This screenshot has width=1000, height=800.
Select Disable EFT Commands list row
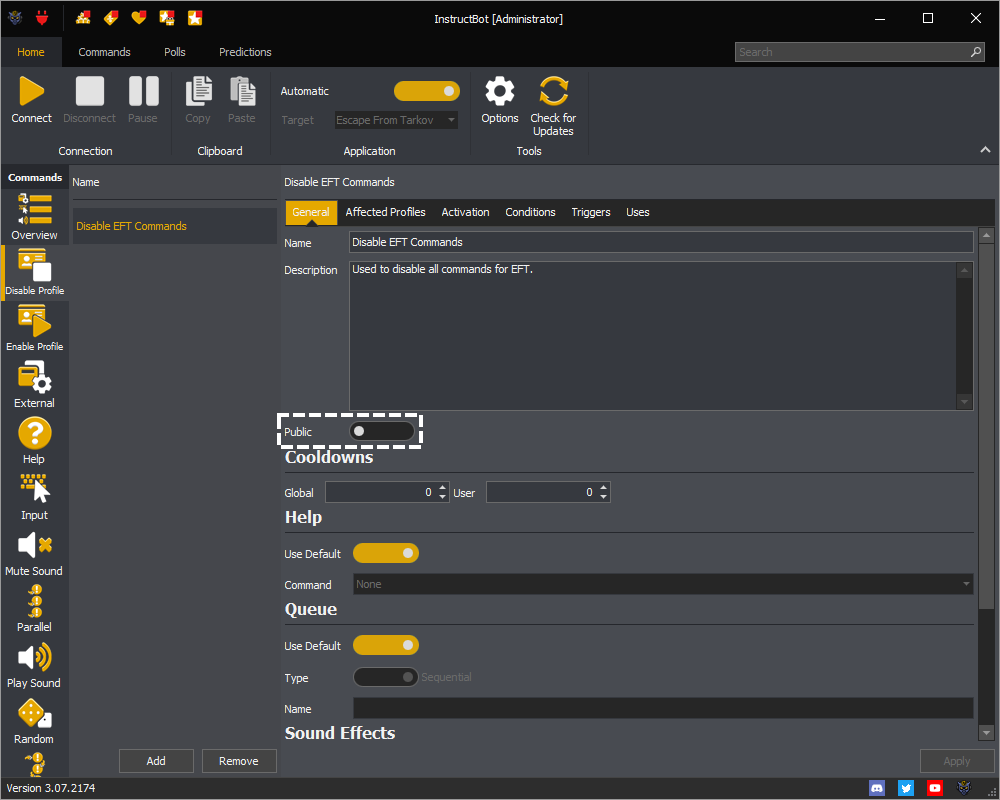[x=175, y=226]
